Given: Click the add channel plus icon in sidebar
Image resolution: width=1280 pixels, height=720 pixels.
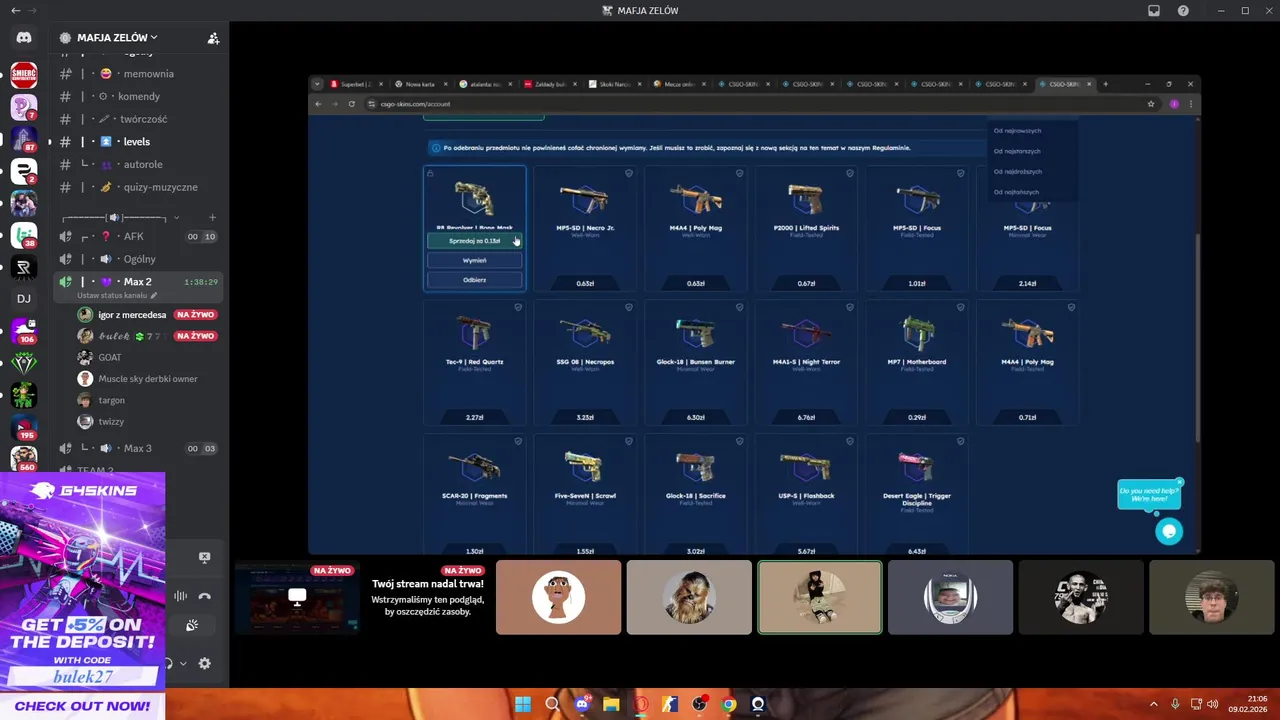Looking at the screenshot, I should click(x=212, y=217).
